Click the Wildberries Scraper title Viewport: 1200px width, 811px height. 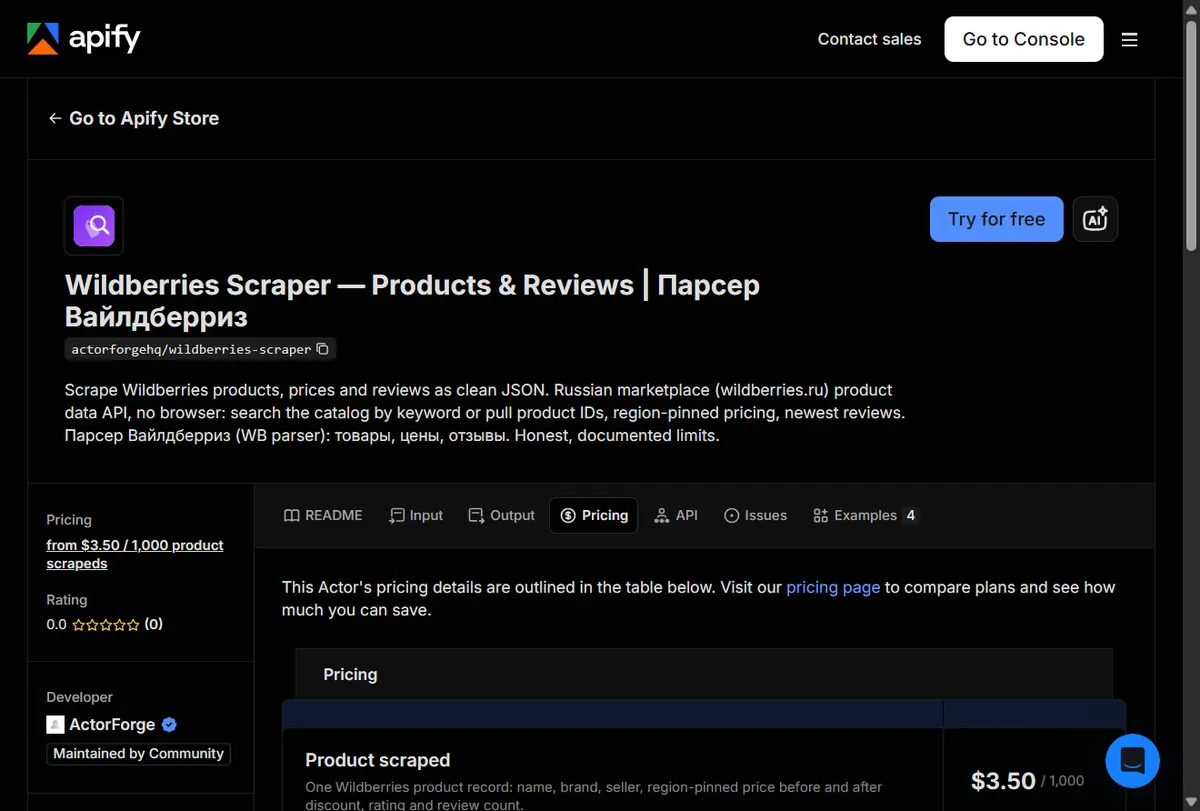pyautogui.click(x=412, y=301)
